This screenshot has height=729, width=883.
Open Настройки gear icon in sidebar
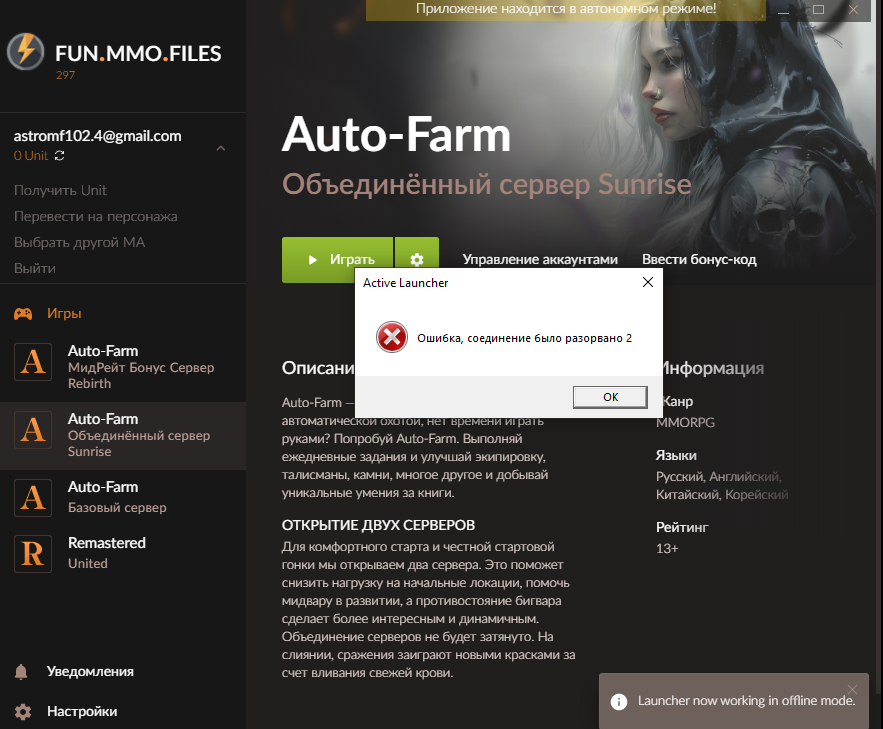click(23, 712)
